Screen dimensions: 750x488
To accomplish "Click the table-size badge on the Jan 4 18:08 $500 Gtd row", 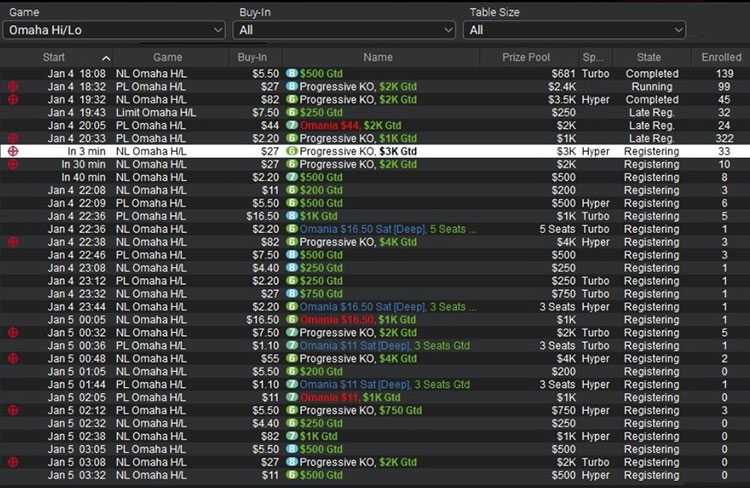I will (x=292, y=74).
